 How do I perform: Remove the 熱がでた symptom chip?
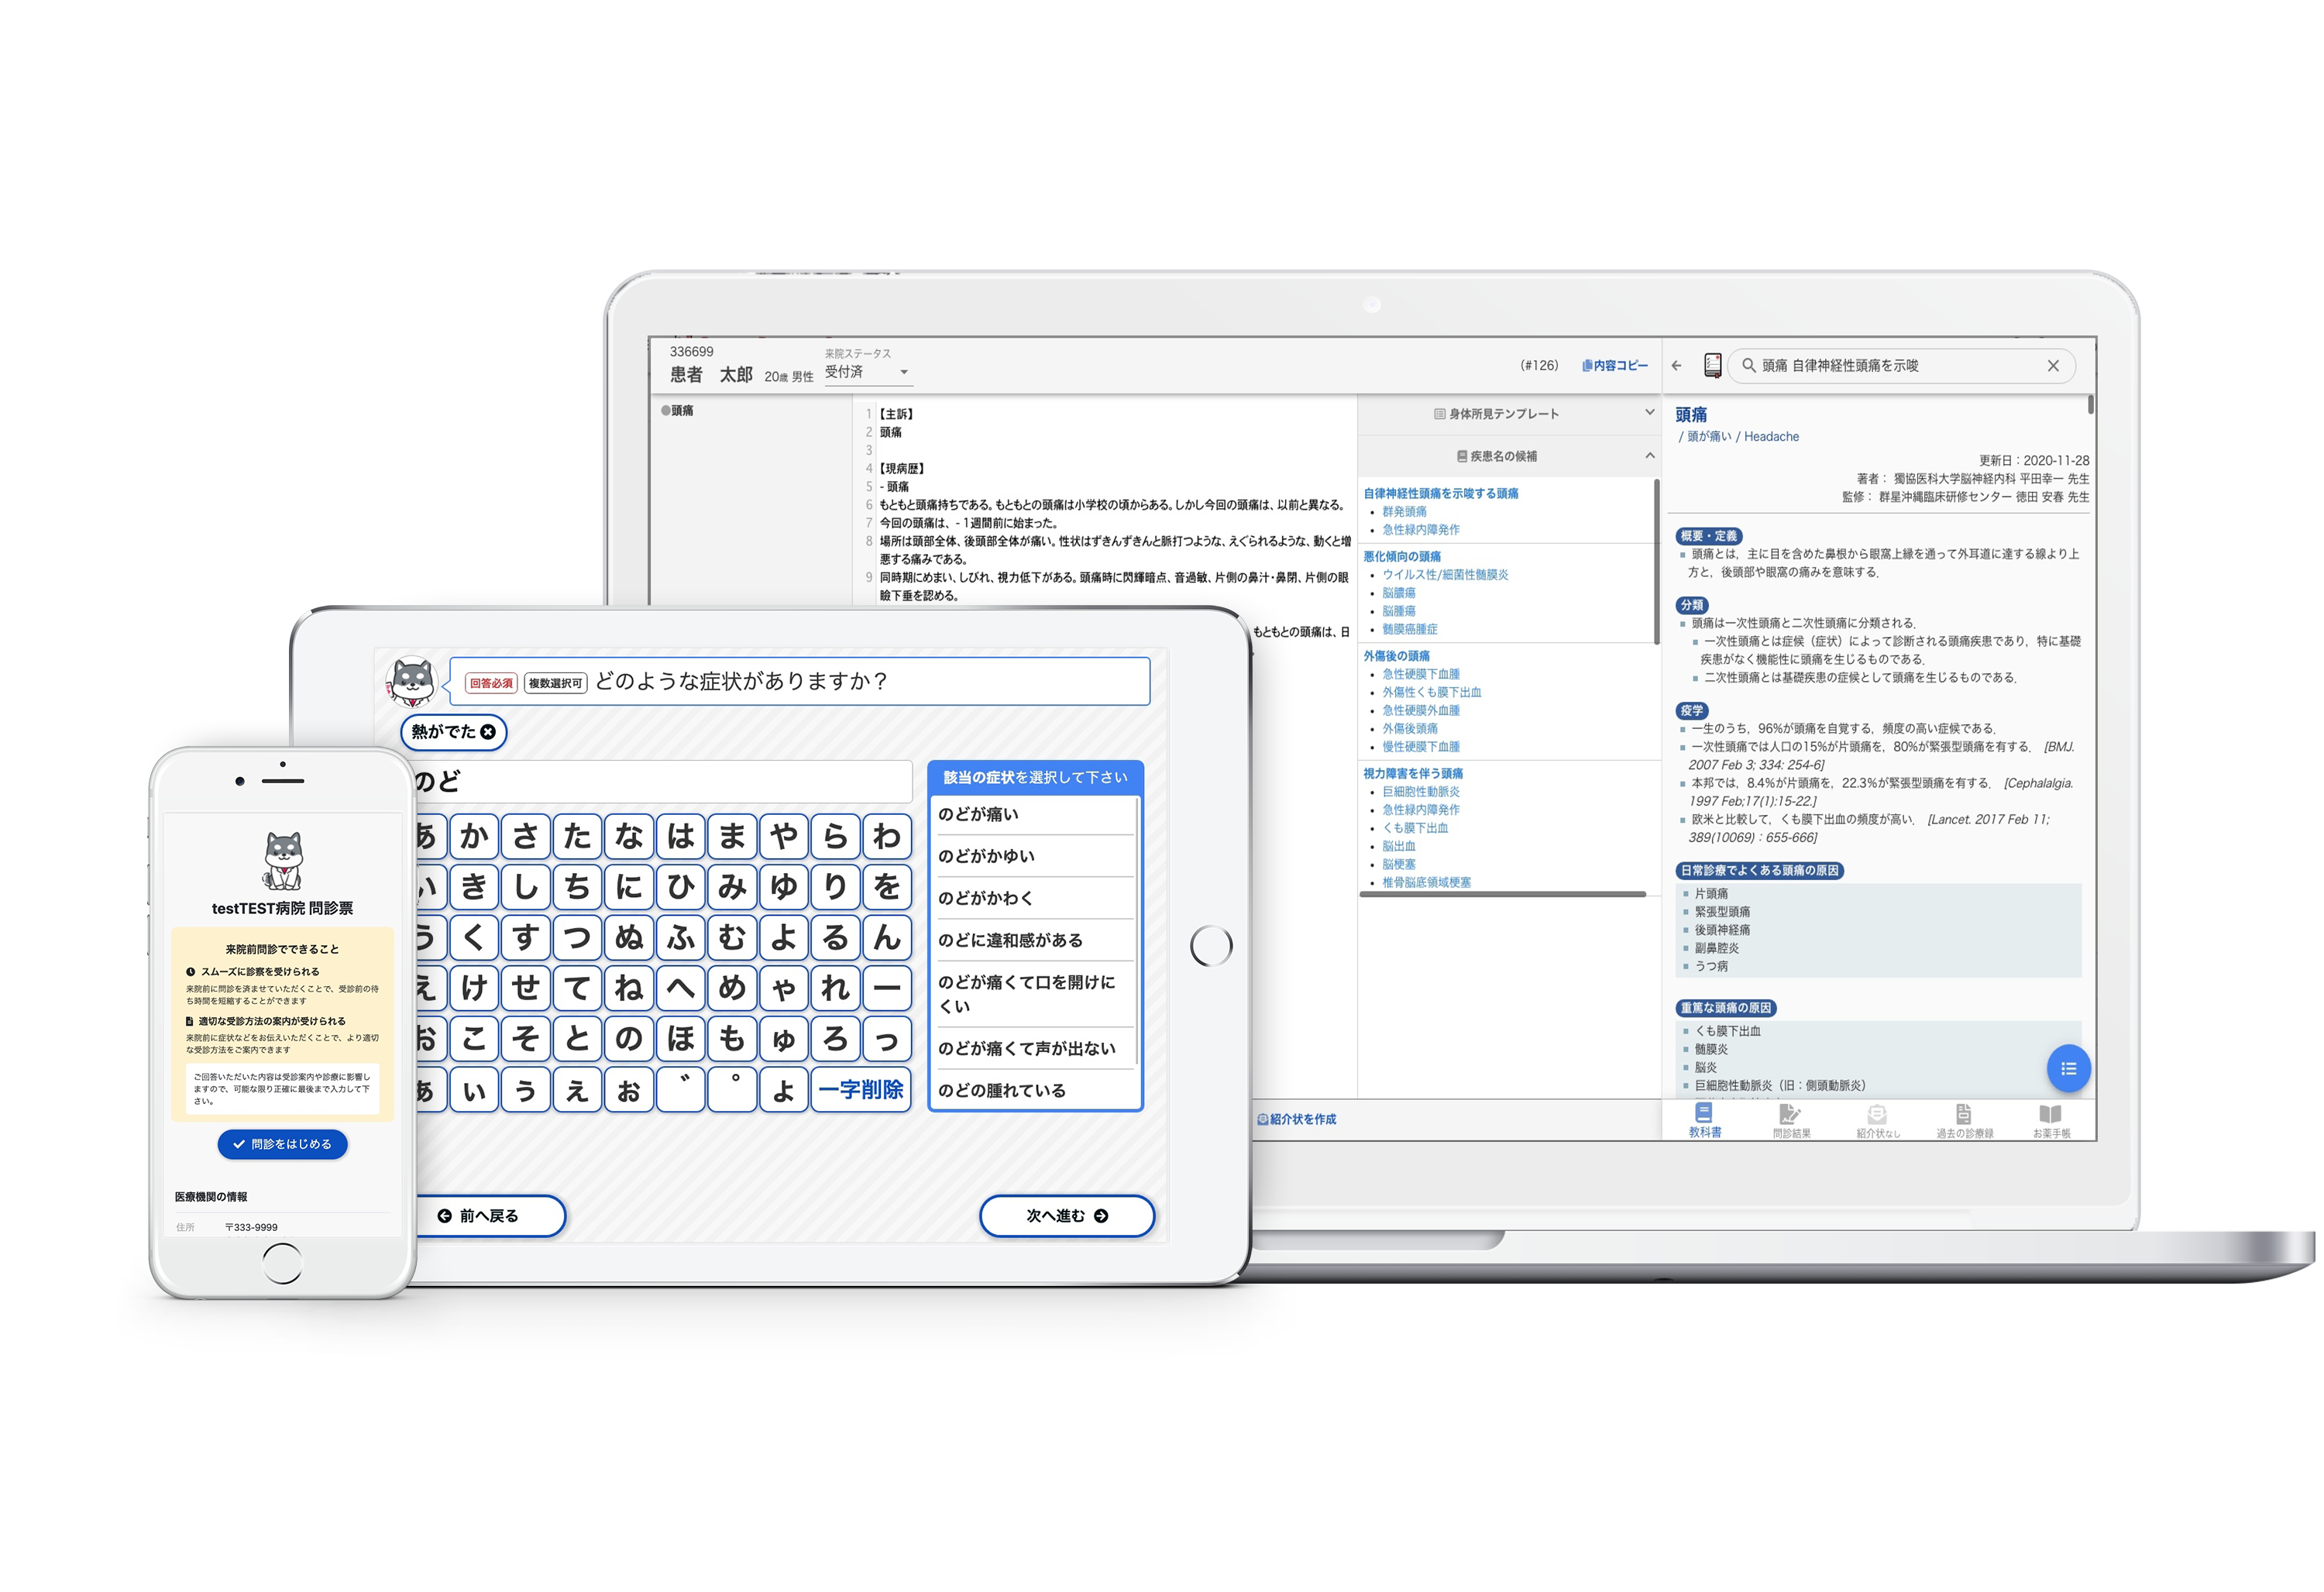488,732
